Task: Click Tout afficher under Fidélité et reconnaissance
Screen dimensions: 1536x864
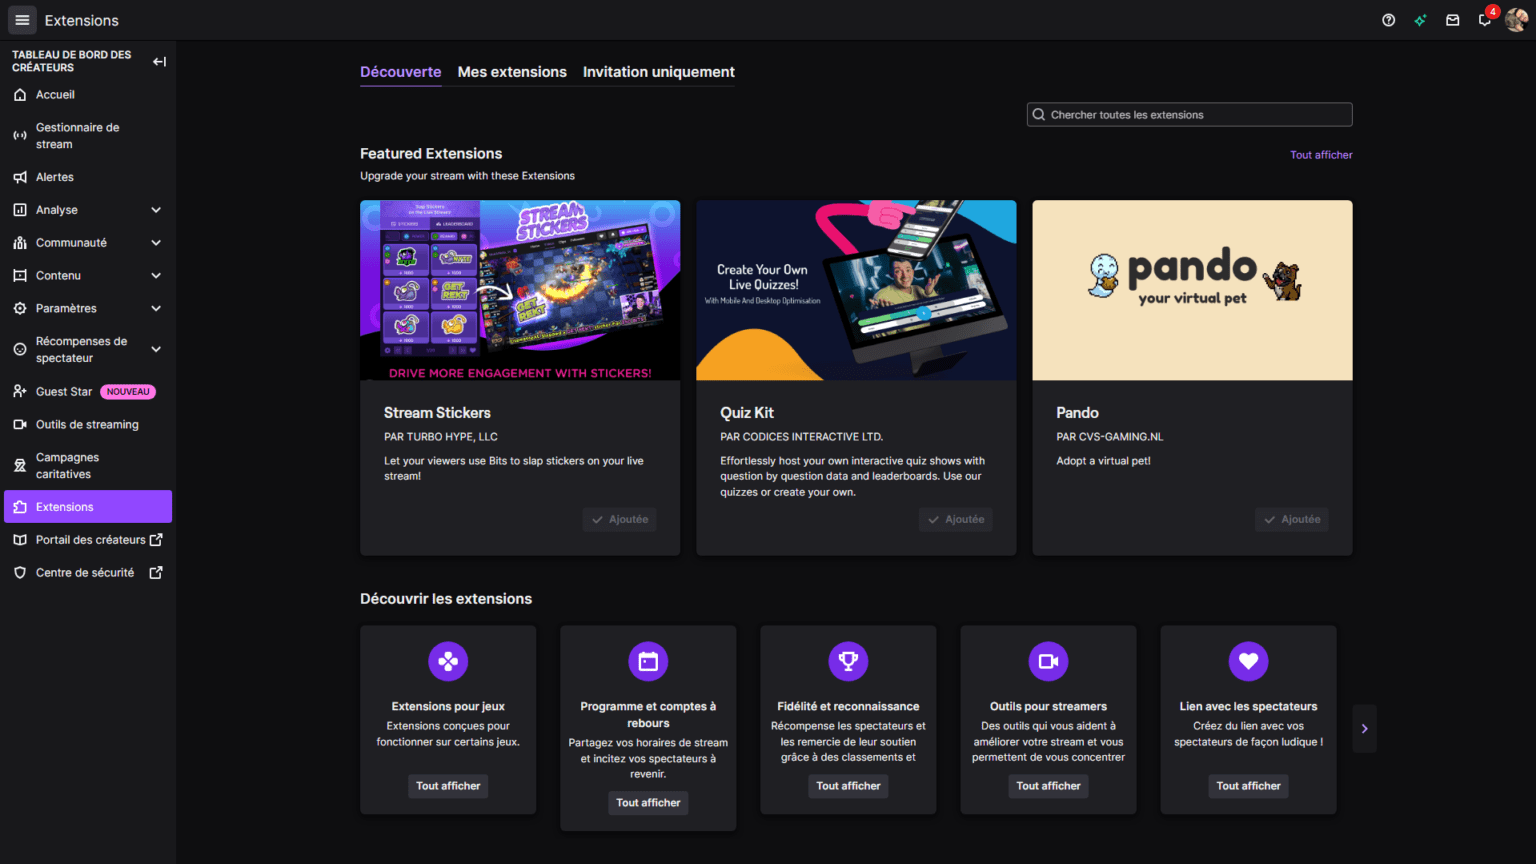Action: (848, 786)
